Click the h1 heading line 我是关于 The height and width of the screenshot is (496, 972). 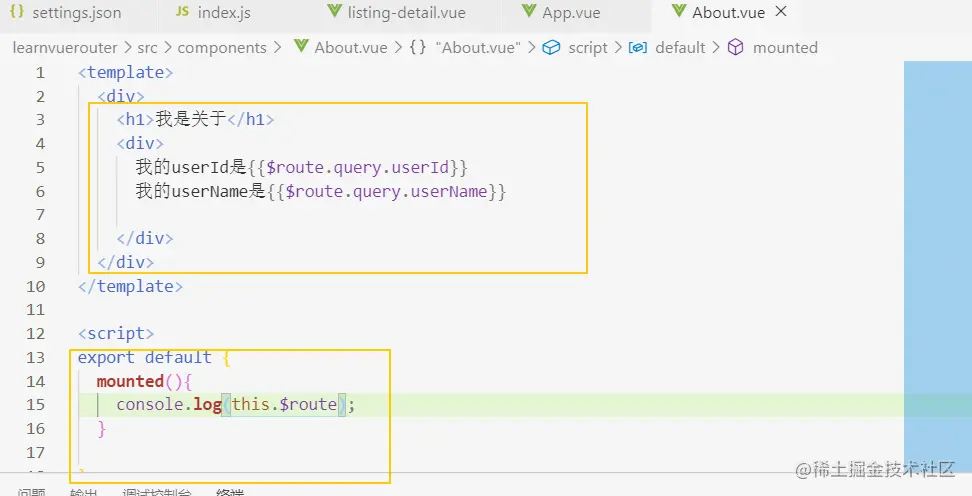pos(195,119)
